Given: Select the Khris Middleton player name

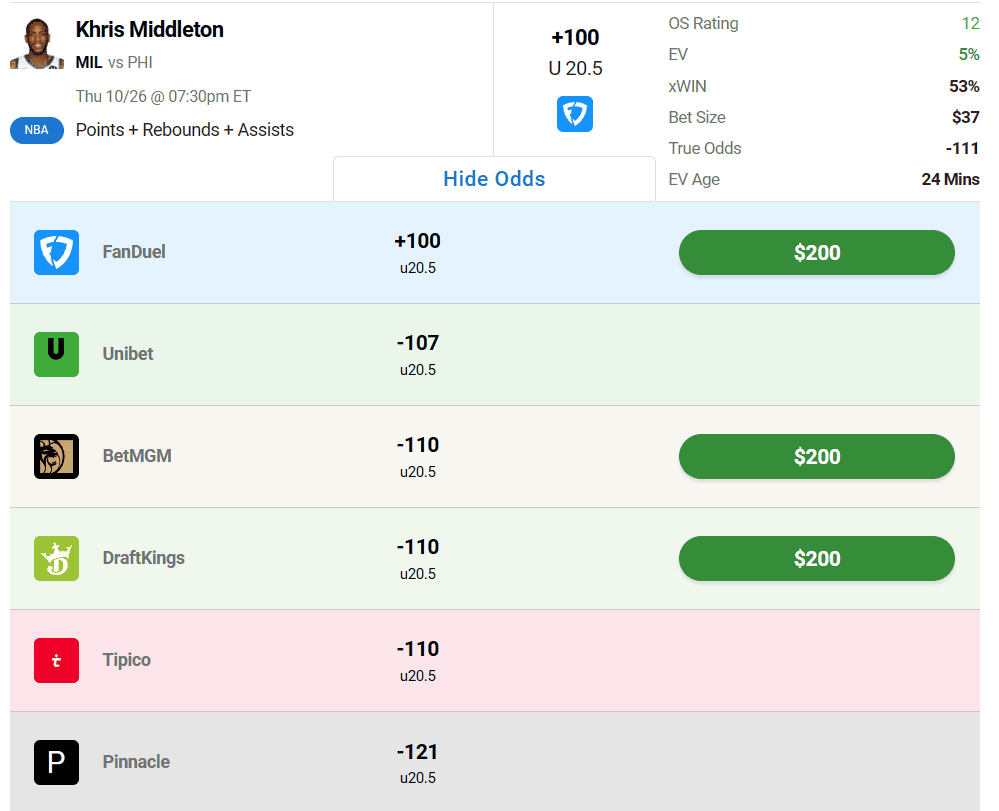Looking at the screenshot, I should 150,30.
